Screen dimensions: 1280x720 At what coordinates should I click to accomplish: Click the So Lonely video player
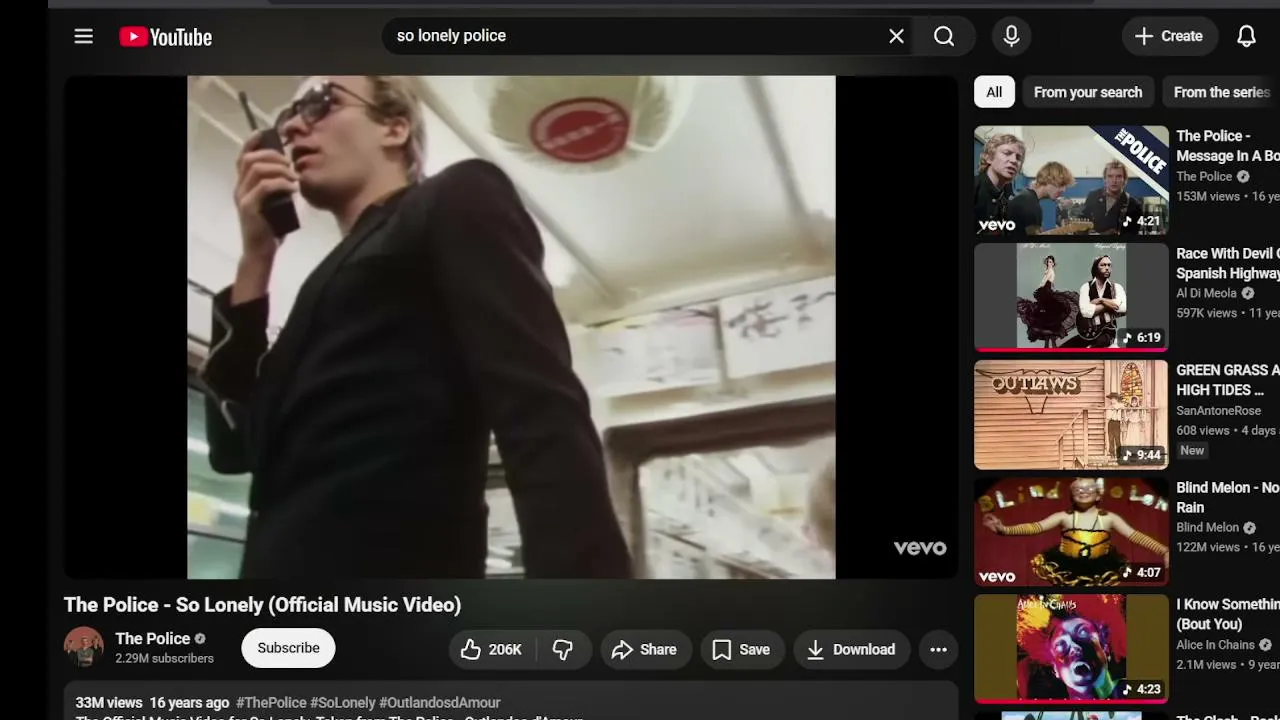(x=511, y=327)
